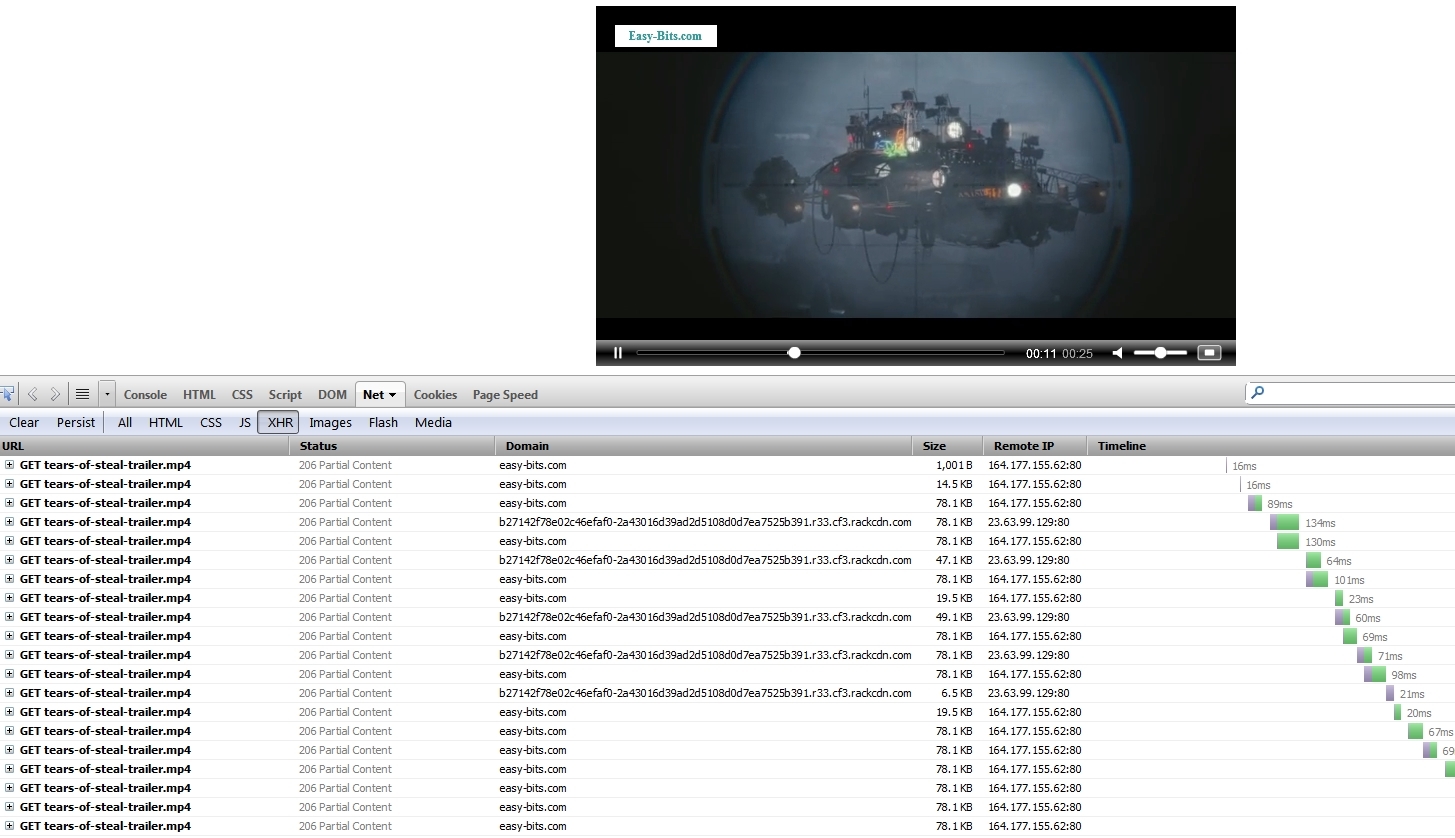
Task: Switch to the DOM panel tab
Action: pos(332,395)
